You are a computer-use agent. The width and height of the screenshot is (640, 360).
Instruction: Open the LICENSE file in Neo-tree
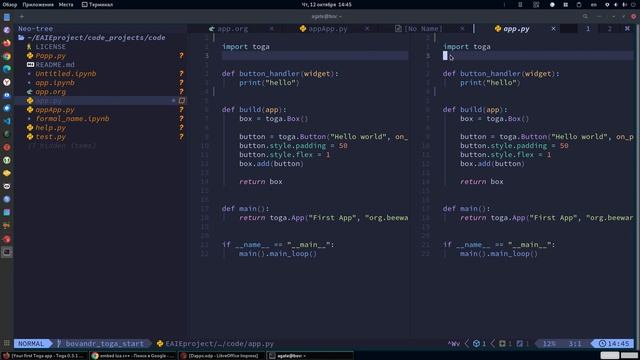click(50, 47)
